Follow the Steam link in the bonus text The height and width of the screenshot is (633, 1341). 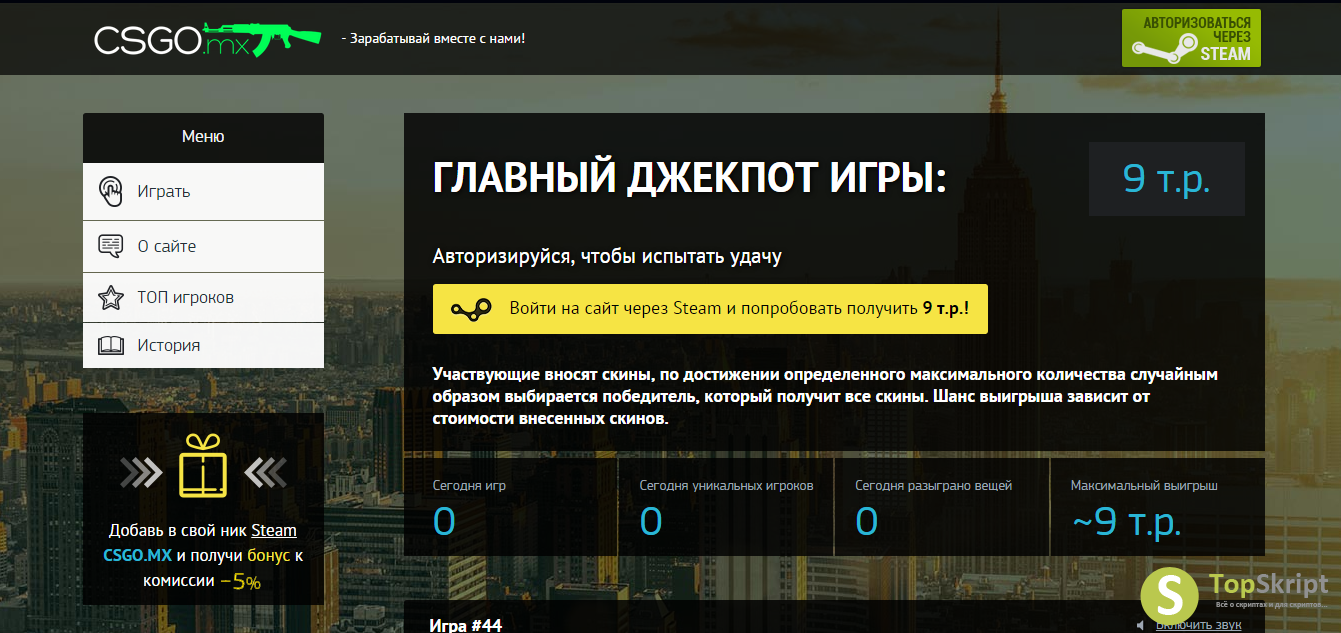[x=274, y=531]
